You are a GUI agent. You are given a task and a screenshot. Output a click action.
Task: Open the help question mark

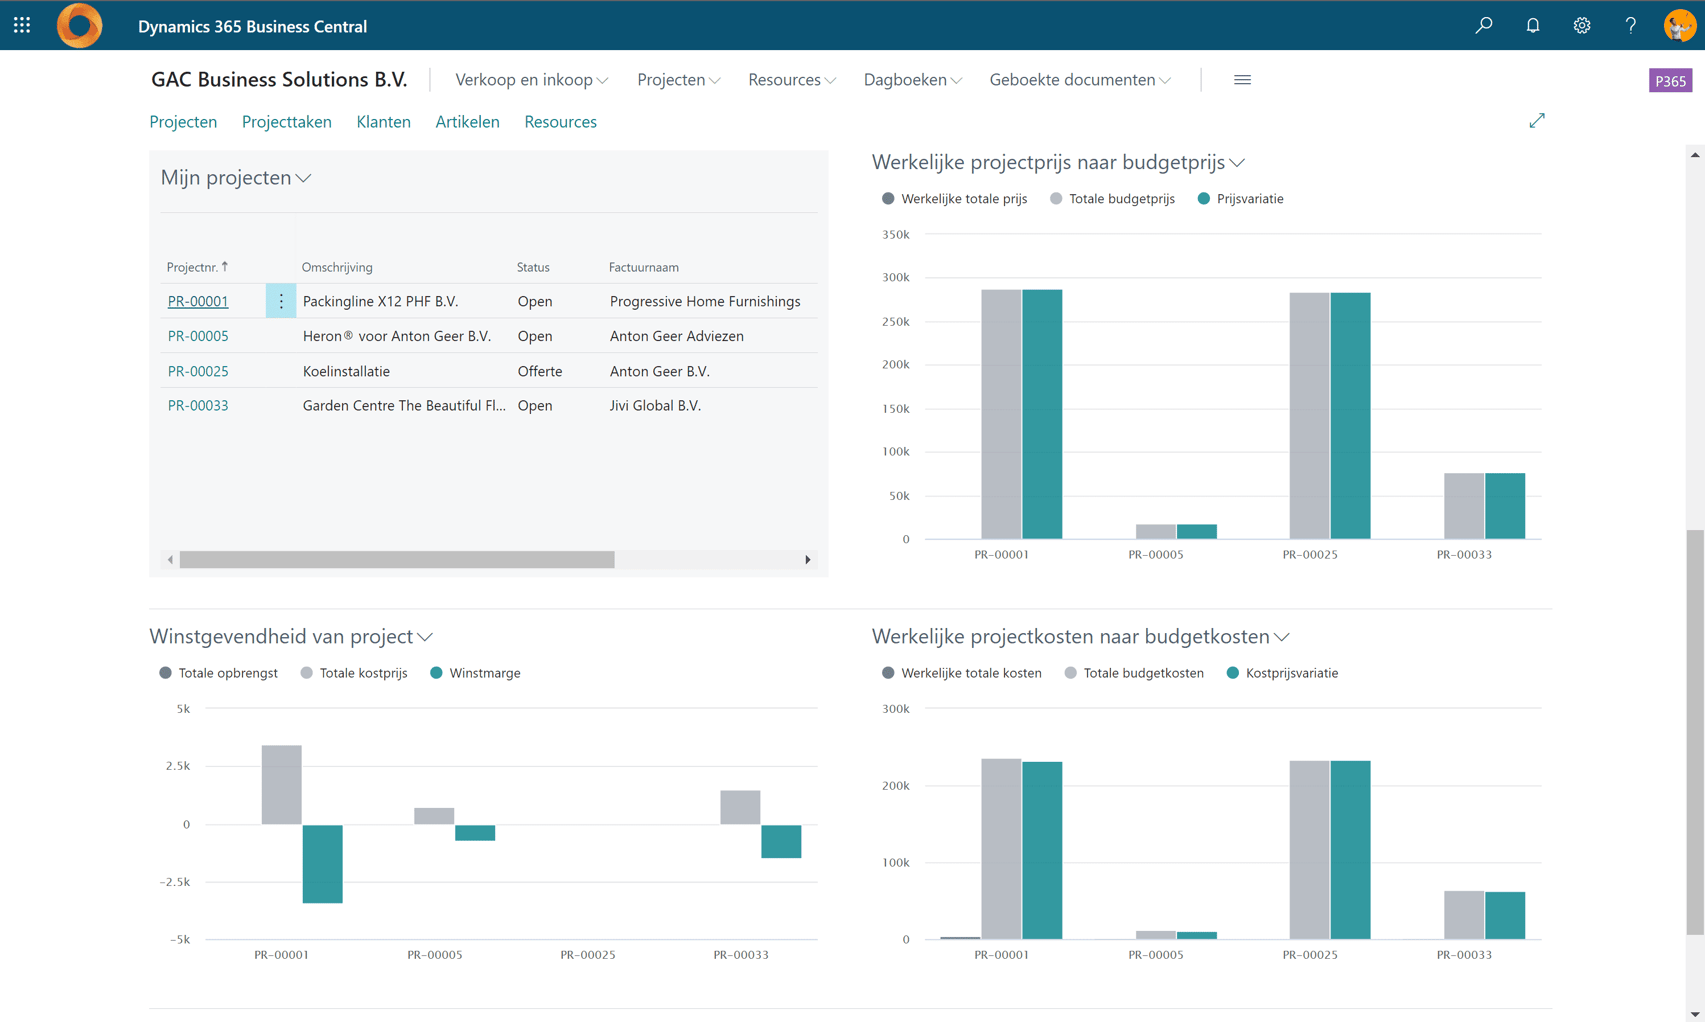1631,26
